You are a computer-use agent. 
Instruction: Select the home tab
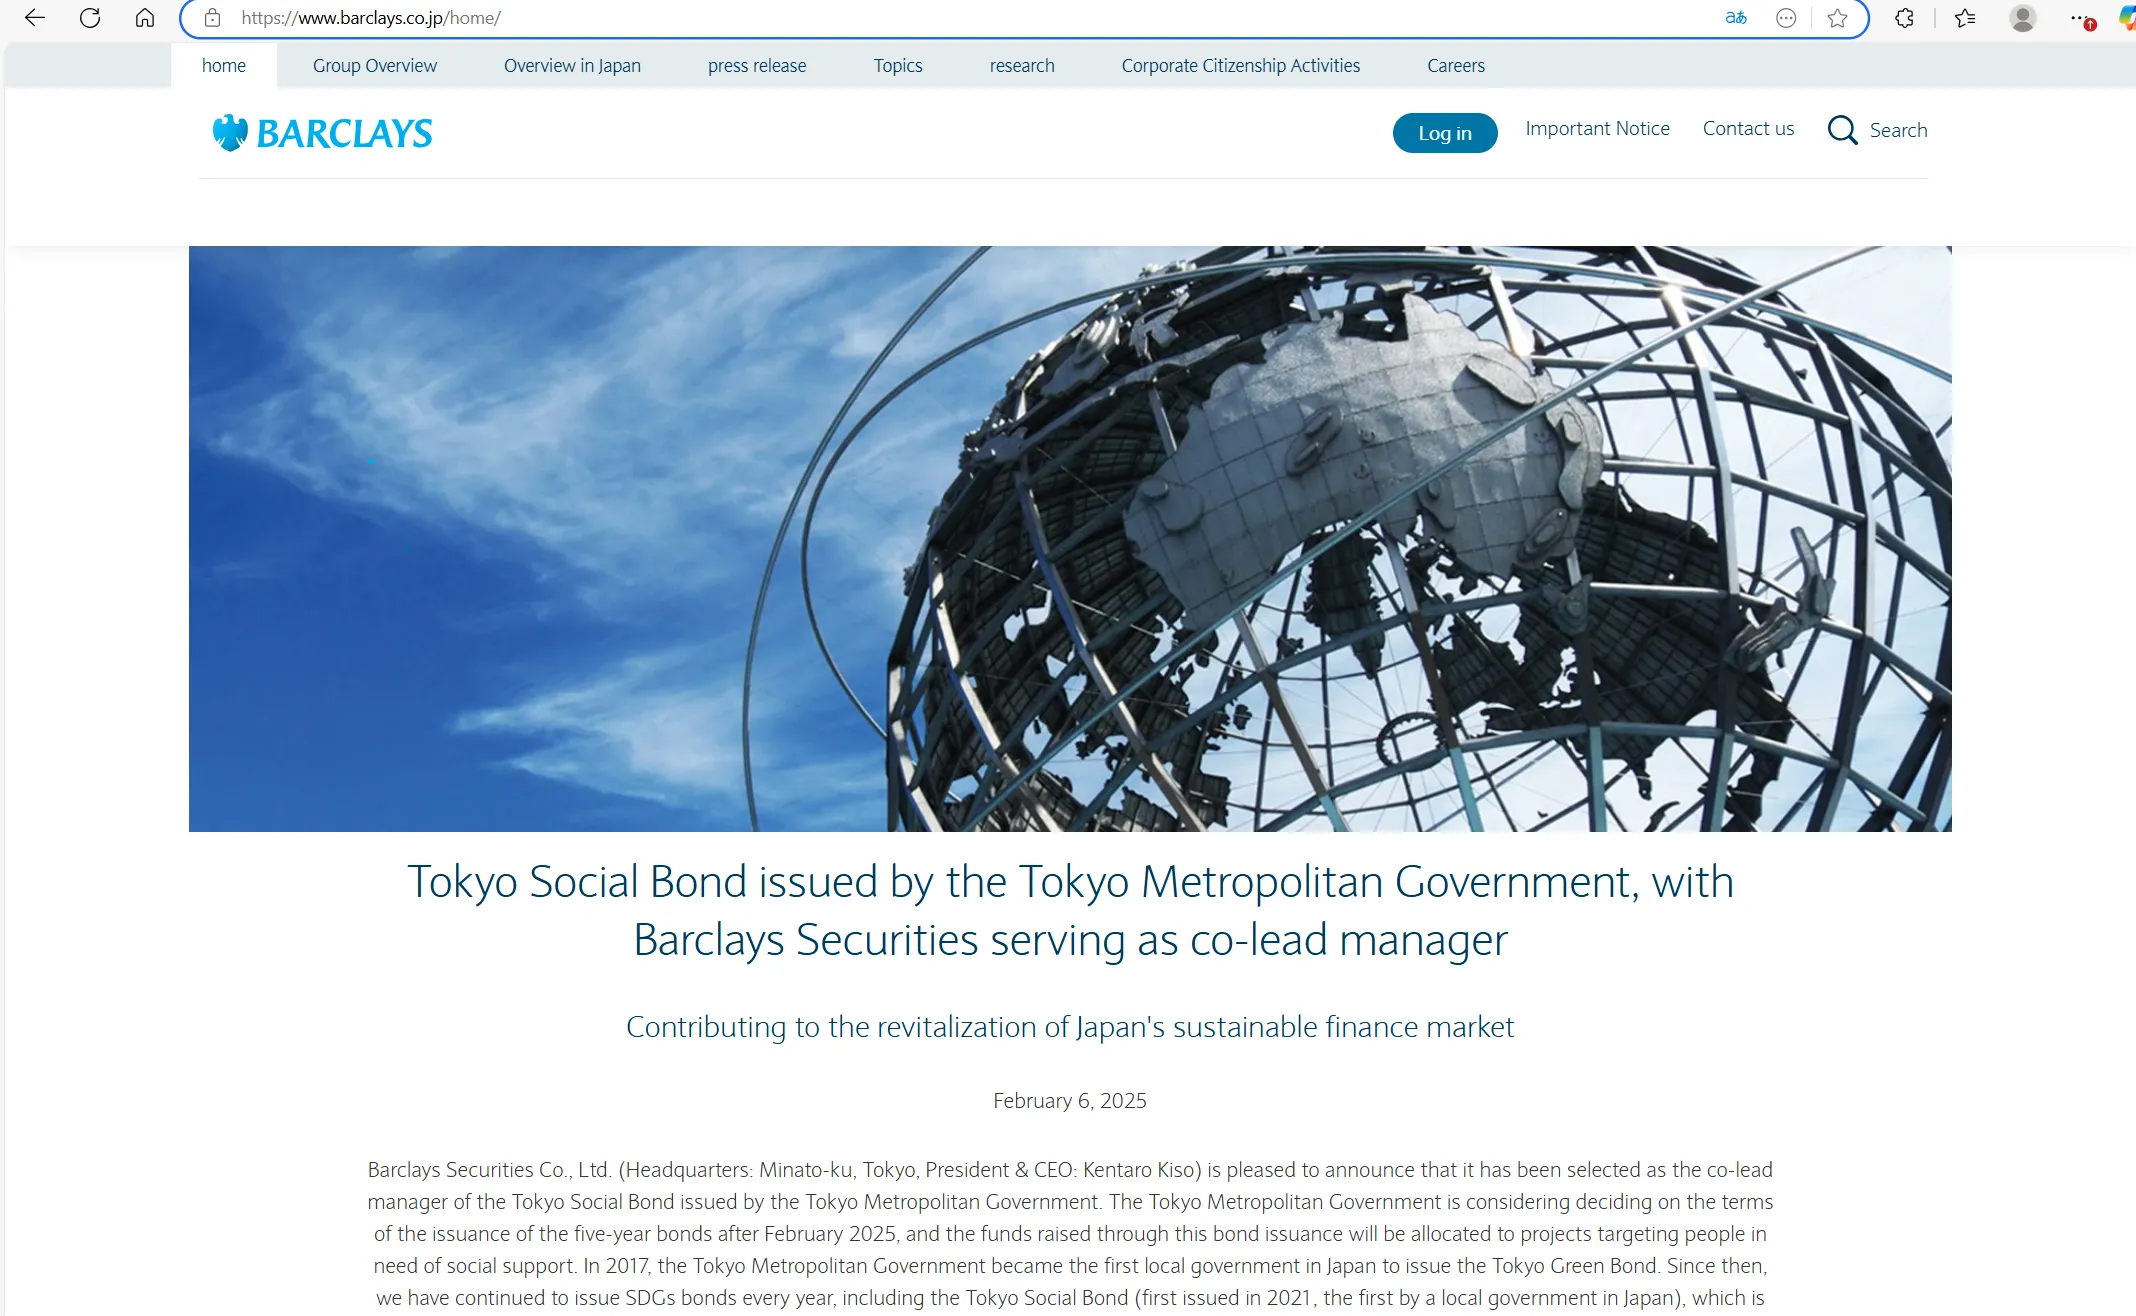pyautogui.click(x=224, y=65)
